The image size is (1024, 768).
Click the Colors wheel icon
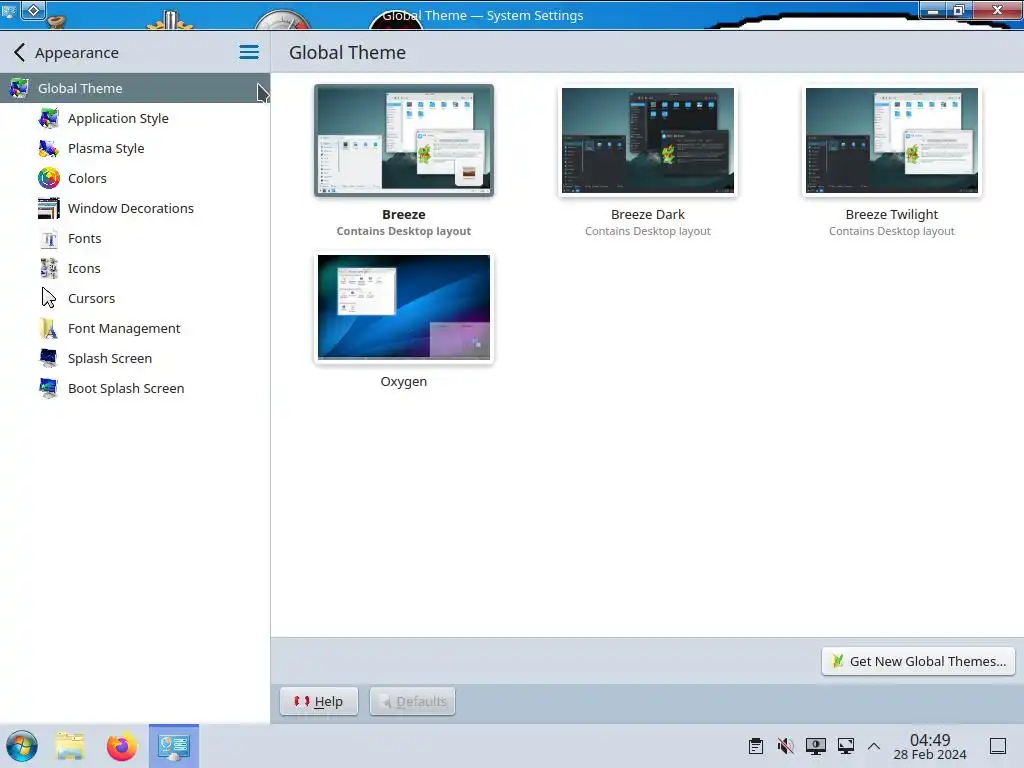pos(48,178)
